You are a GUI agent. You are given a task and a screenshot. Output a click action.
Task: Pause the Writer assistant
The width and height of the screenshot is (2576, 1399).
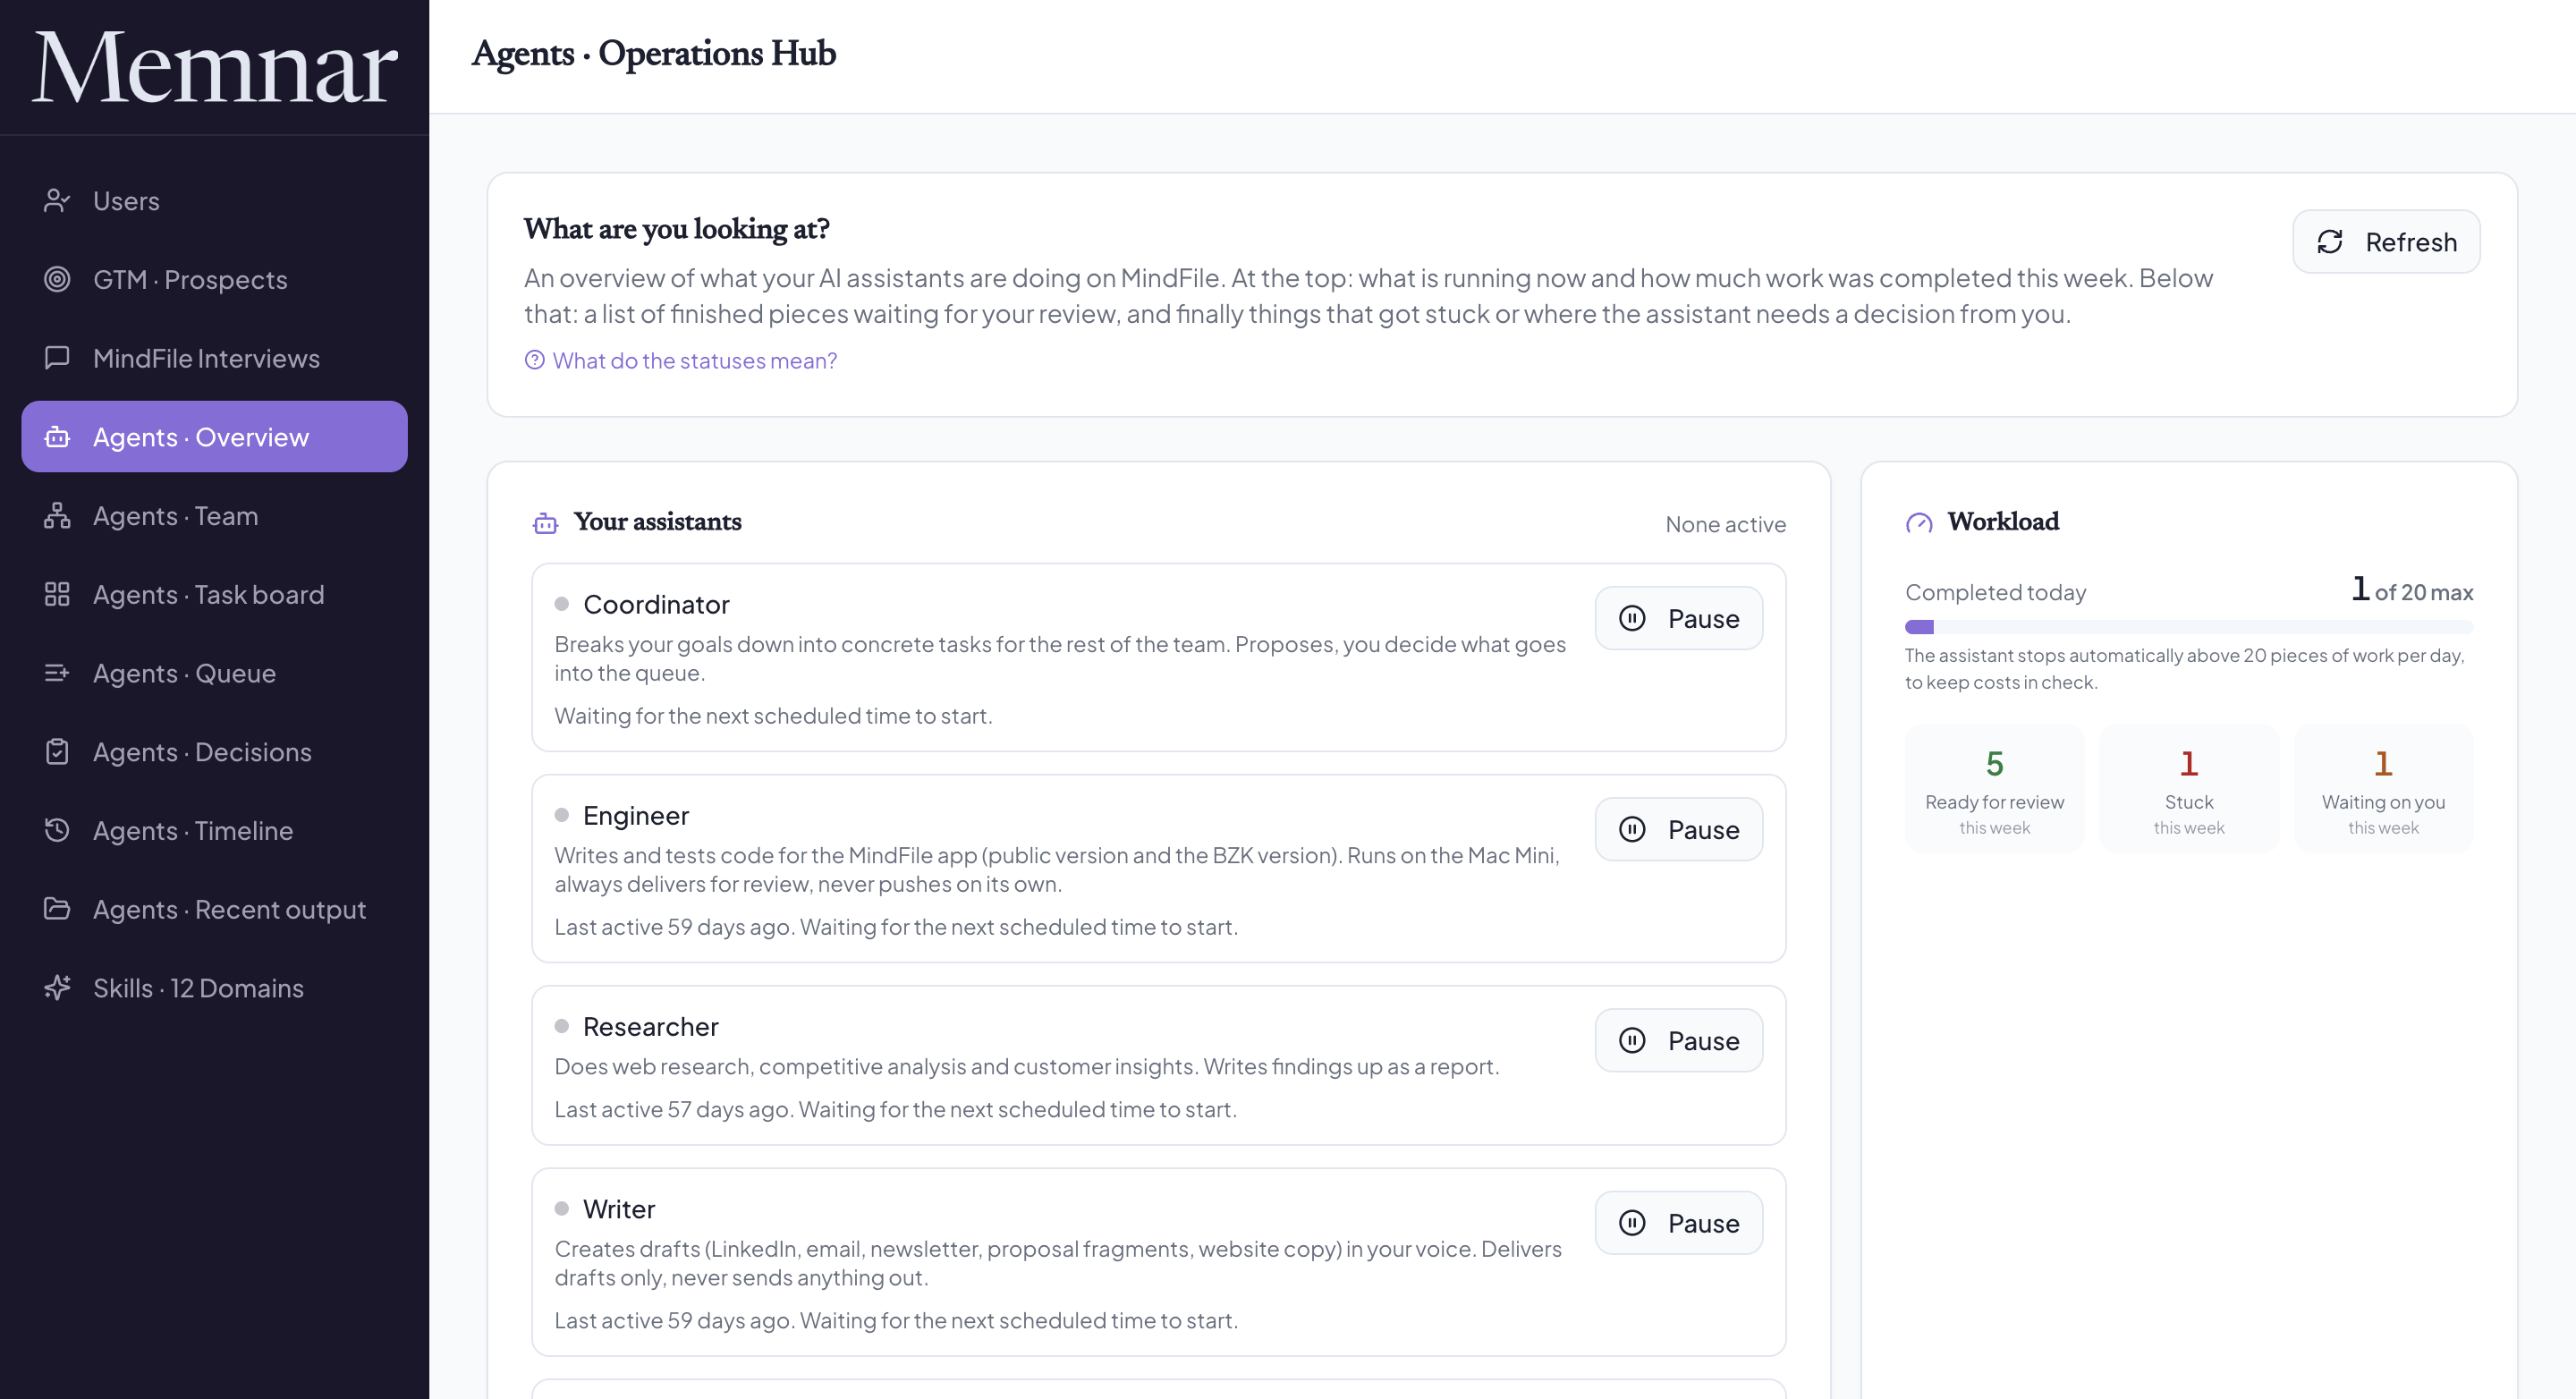pyautogui.click(x=1679, y=1223)
